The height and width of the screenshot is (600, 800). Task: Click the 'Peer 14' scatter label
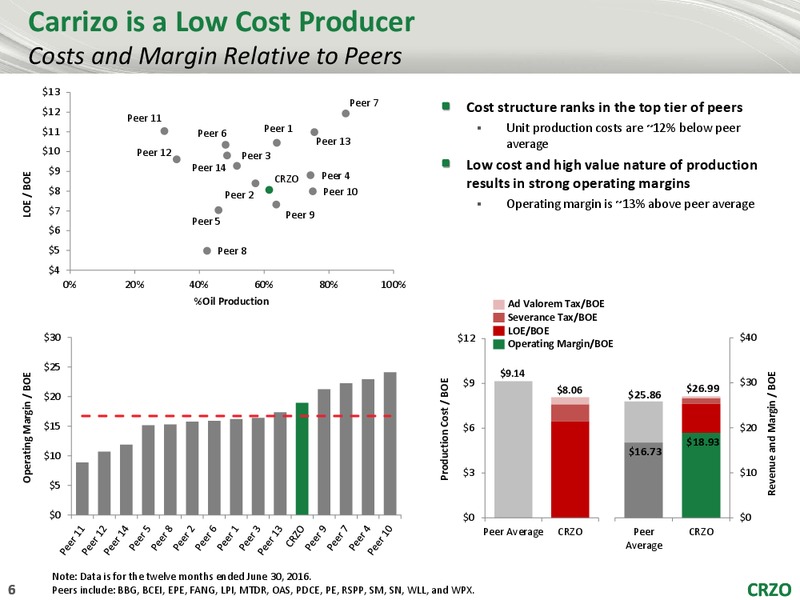click(209, 167)
